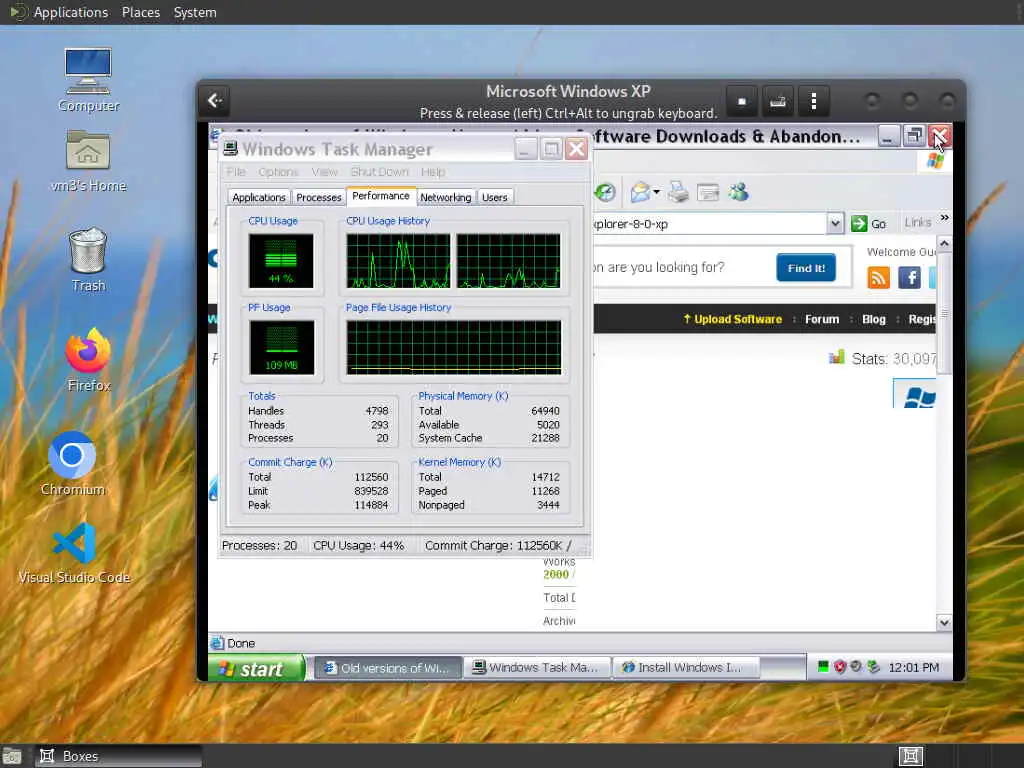Go back using Boxes back arrow
The width and height of the screenshot is (1024, 768).
(x=215, y=101)
